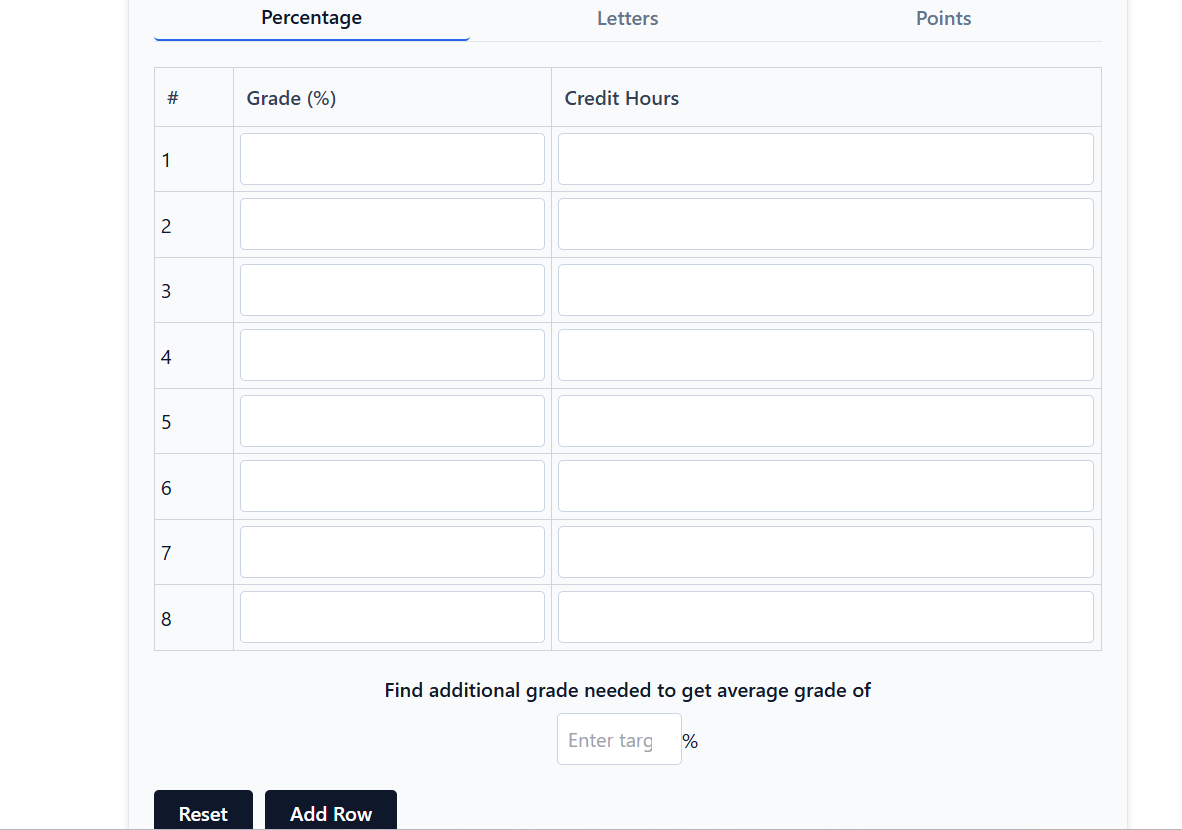
Task: Click the Grade (%) field in row 3
Action: point(392,289)
